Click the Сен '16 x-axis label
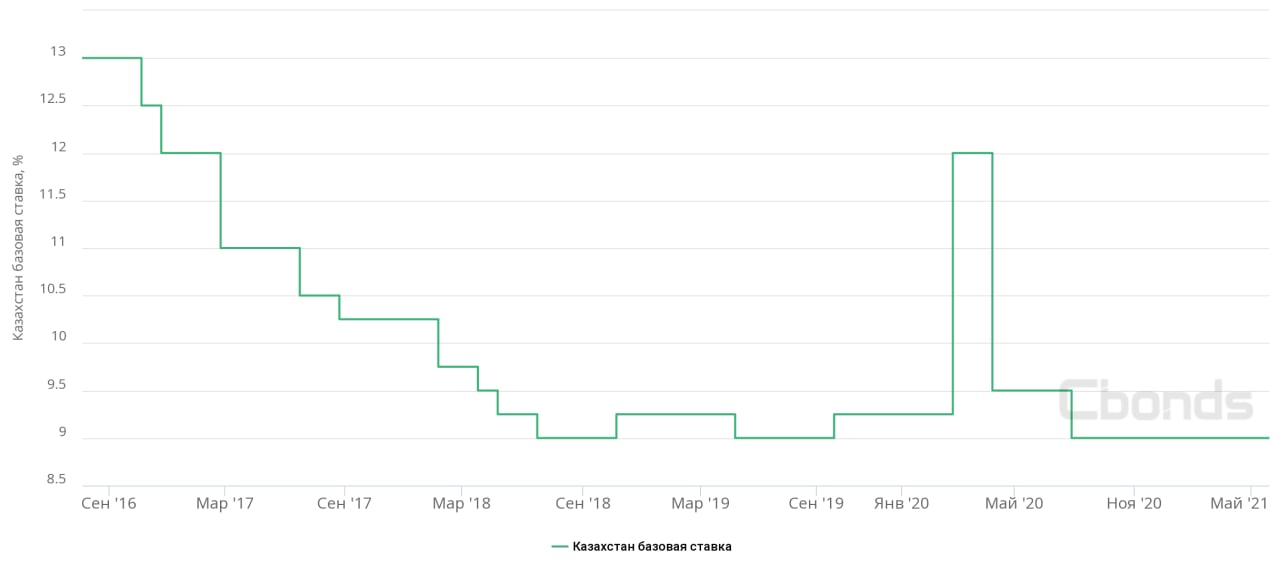The height and width of the screenshot is (578, 1280). pyautogui.click(x=108, y=504)
